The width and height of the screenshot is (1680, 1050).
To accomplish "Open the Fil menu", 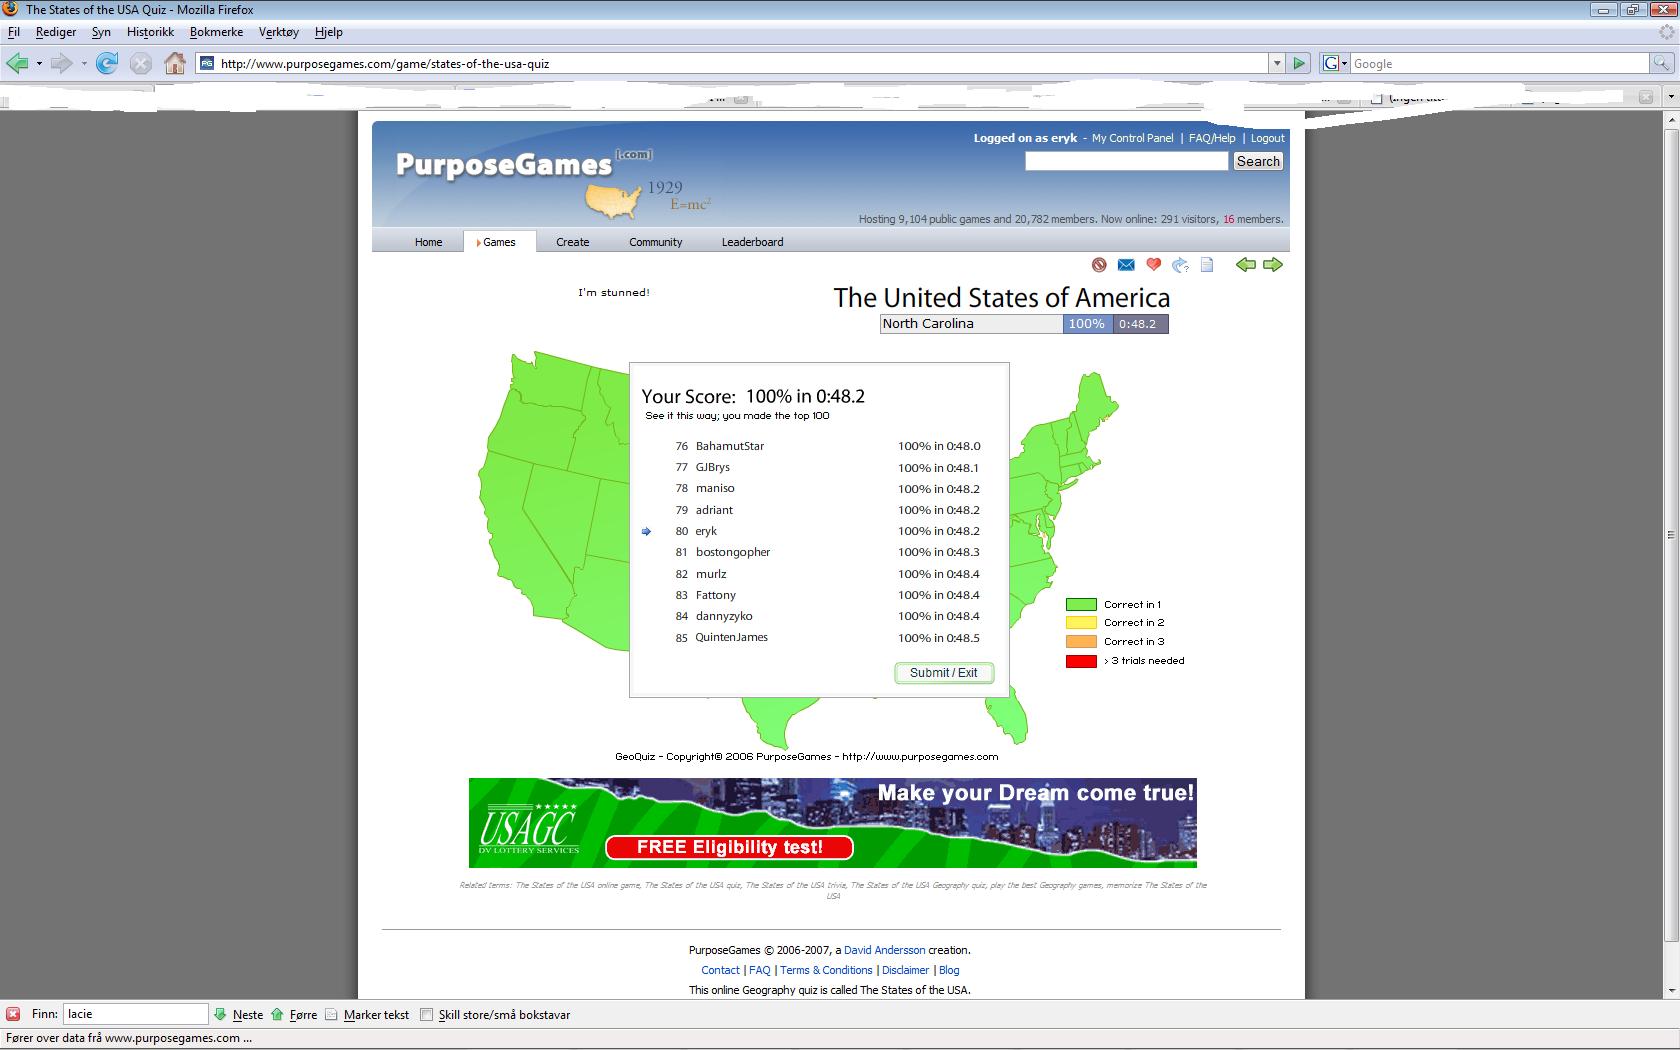I will pos(14,32).
